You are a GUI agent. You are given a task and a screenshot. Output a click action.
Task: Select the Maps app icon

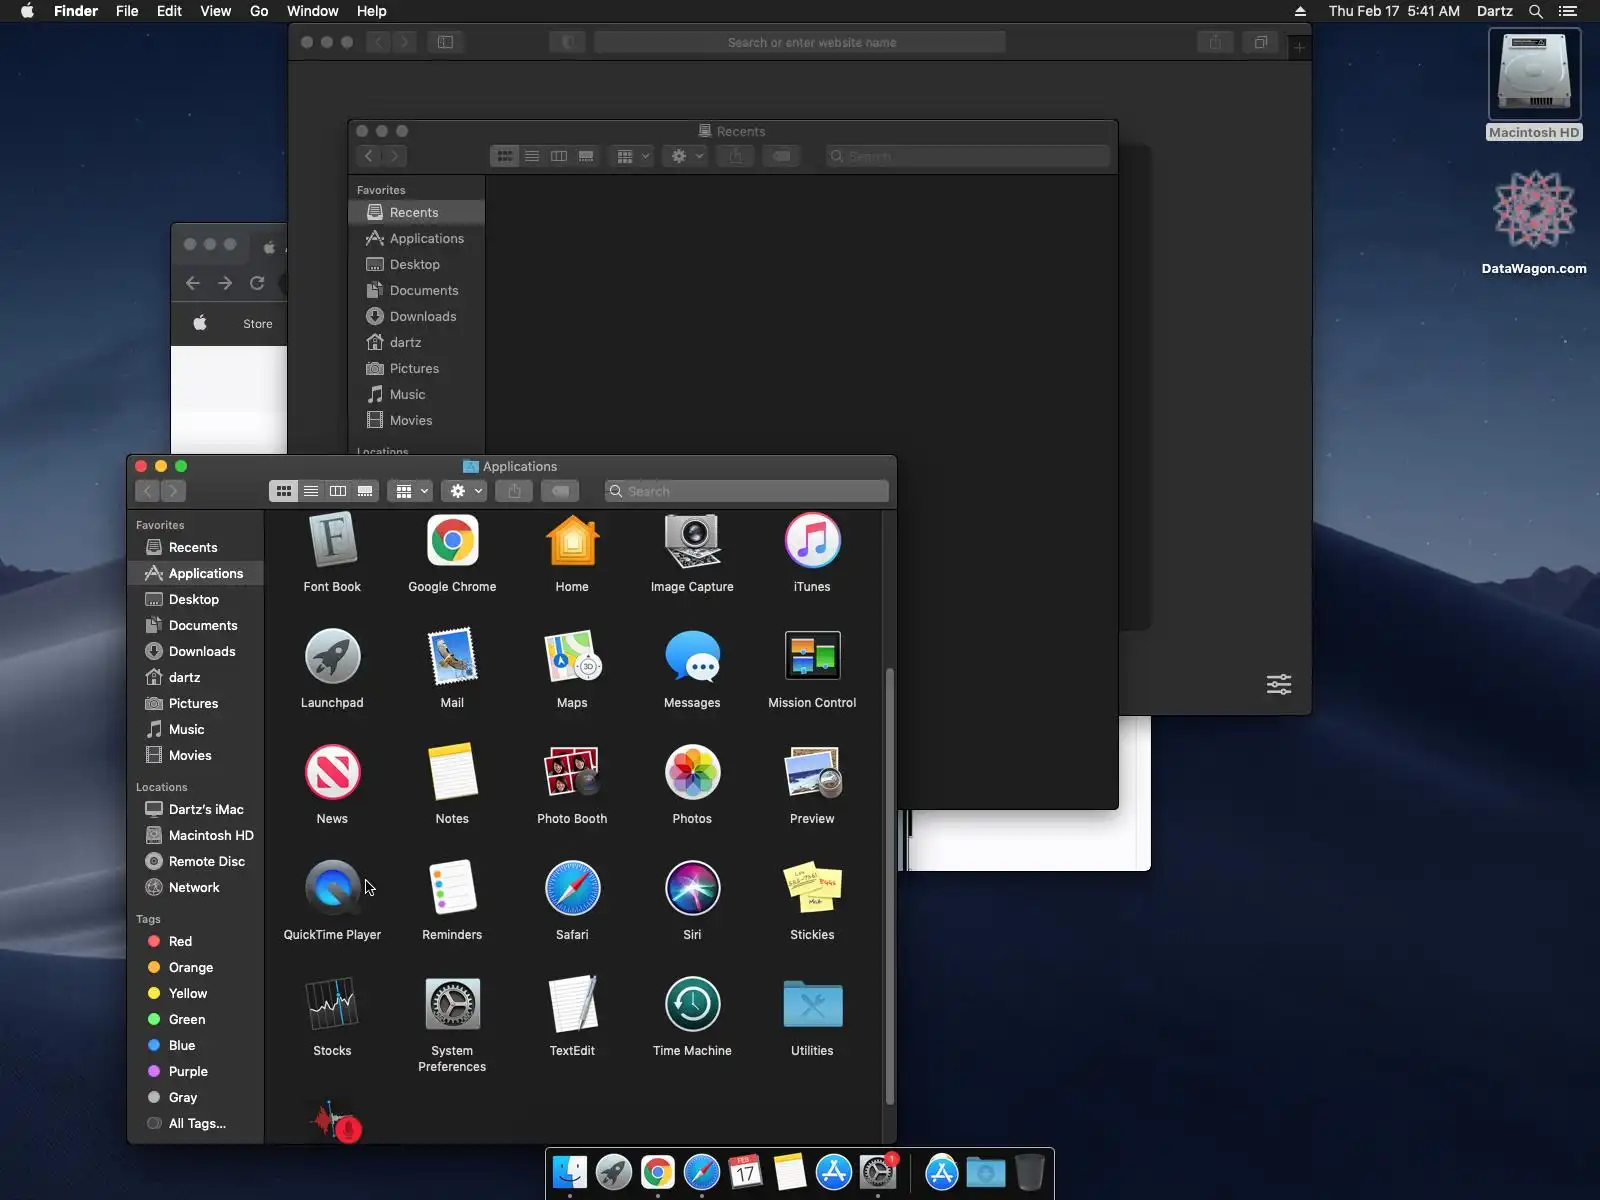point(572,657)
